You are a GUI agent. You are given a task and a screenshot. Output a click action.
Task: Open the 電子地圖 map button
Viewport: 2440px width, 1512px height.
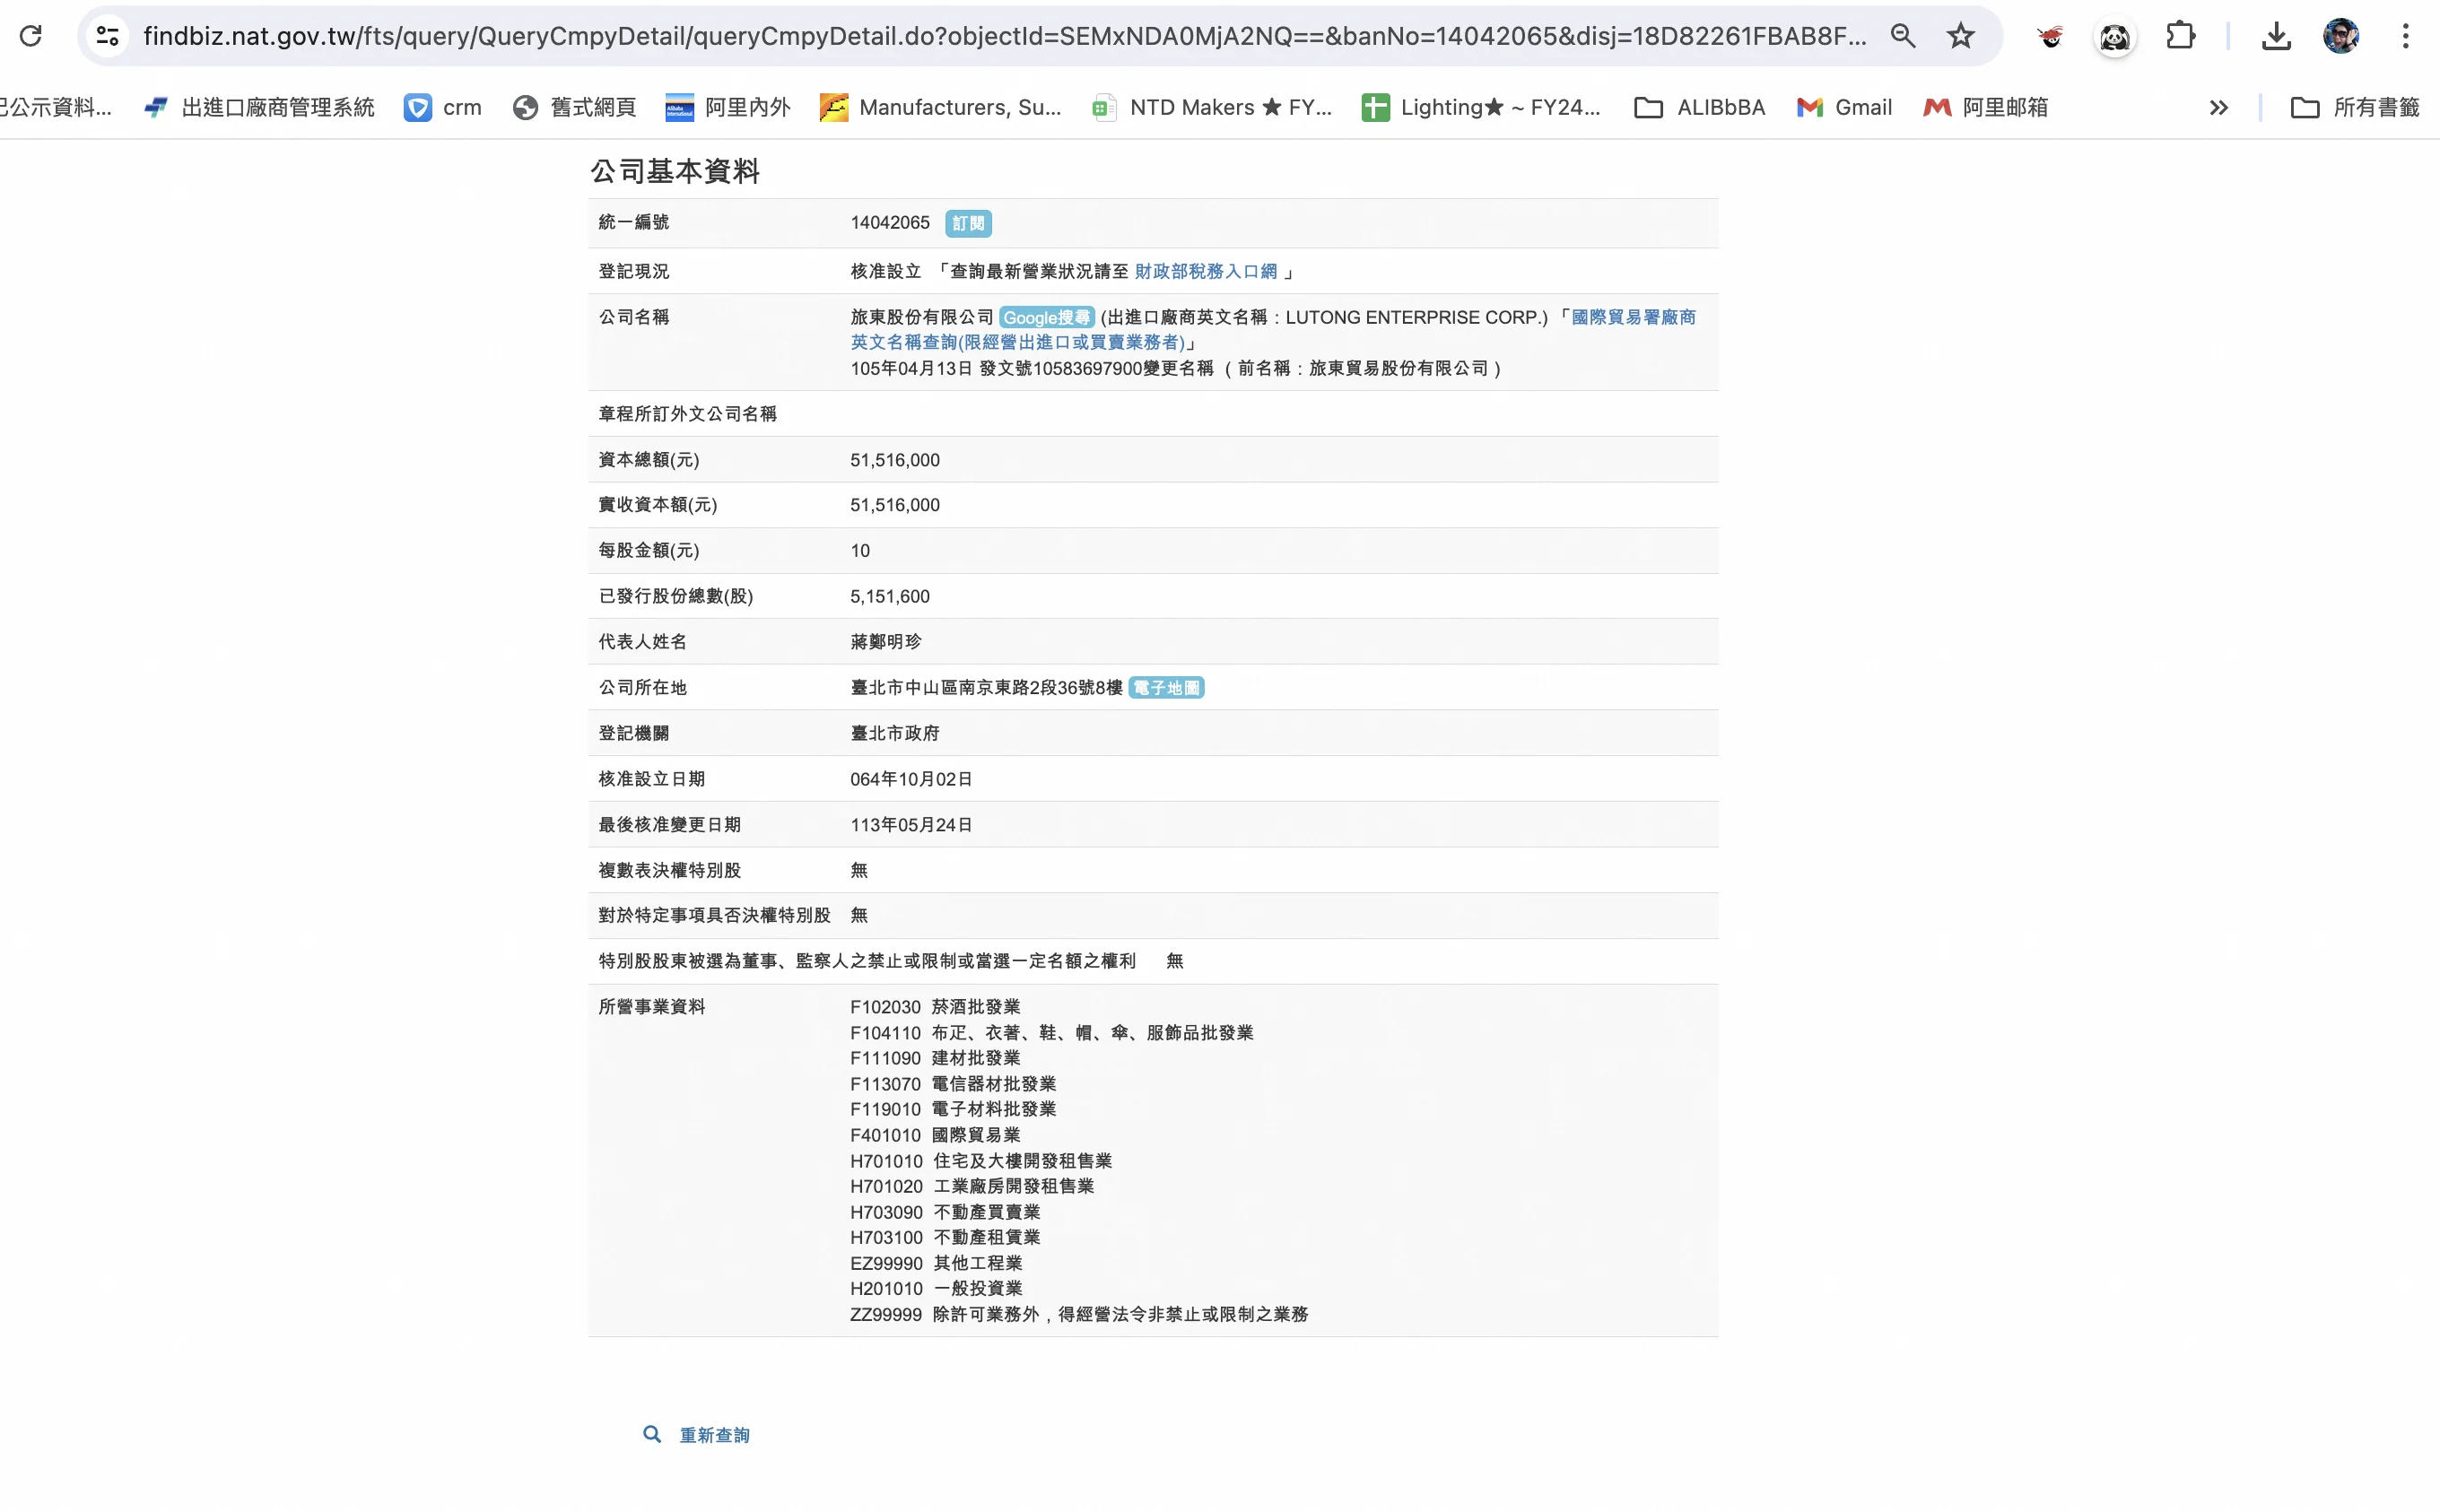point(1166,688)
